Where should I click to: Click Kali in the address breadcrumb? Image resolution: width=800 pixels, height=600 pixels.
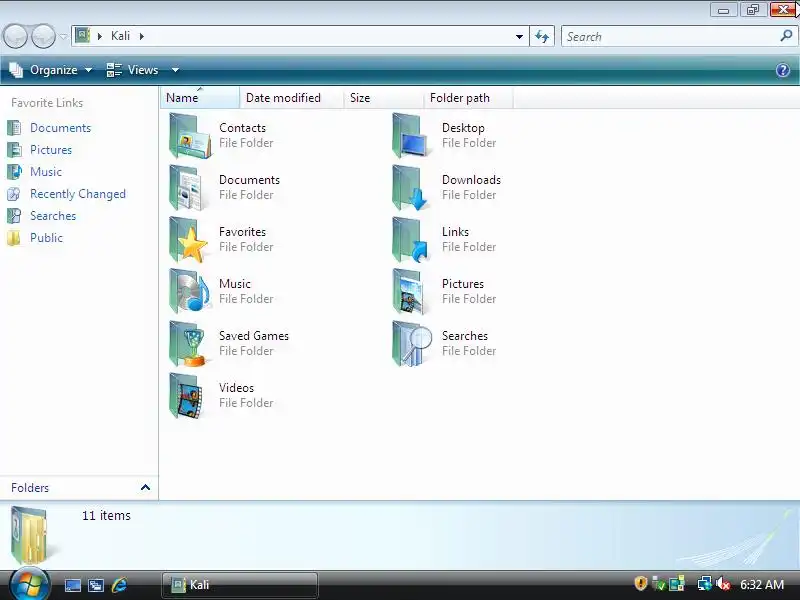(x=120, y=36)
